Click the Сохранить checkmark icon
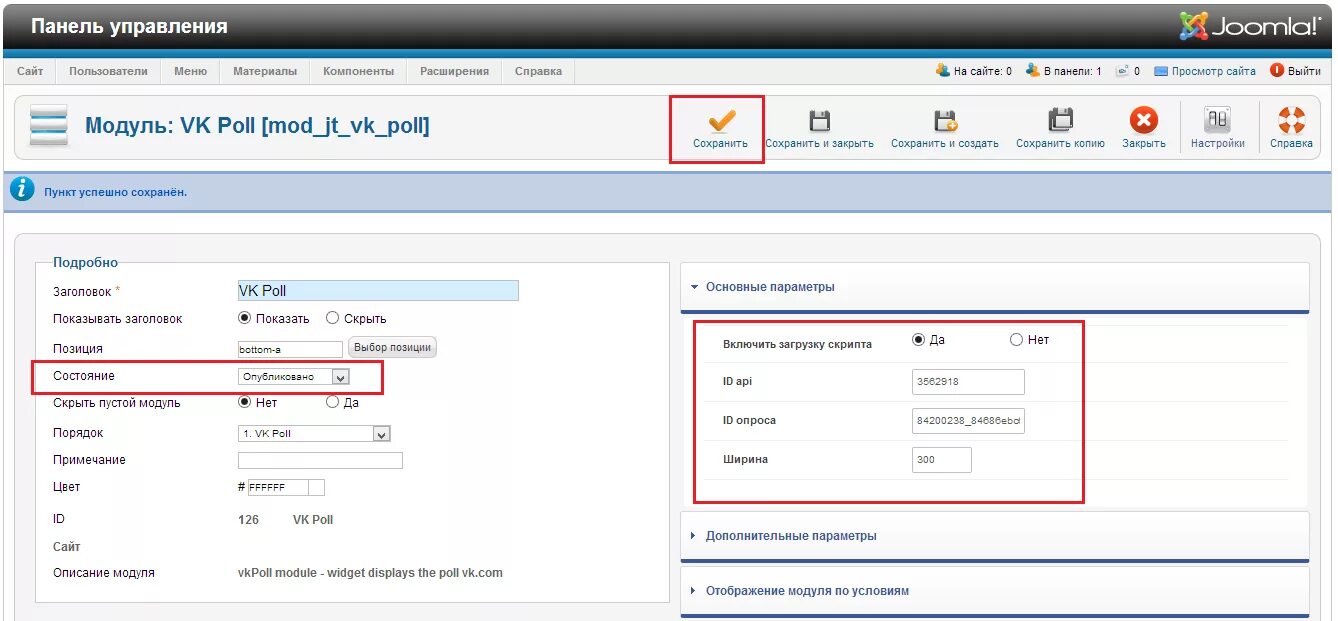 pyautogui.click(x=721, y=120)
